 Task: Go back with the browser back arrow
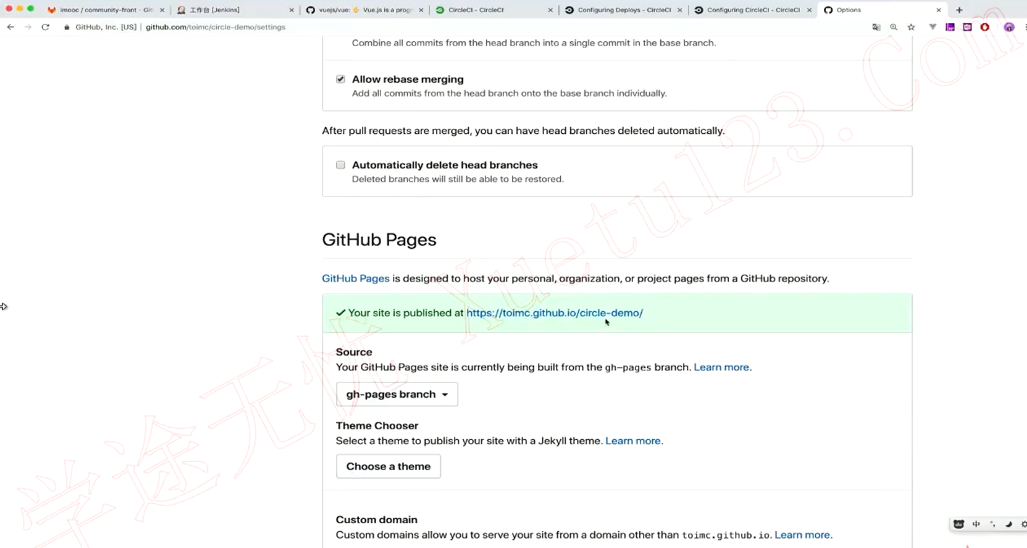(x=10, y=27)
